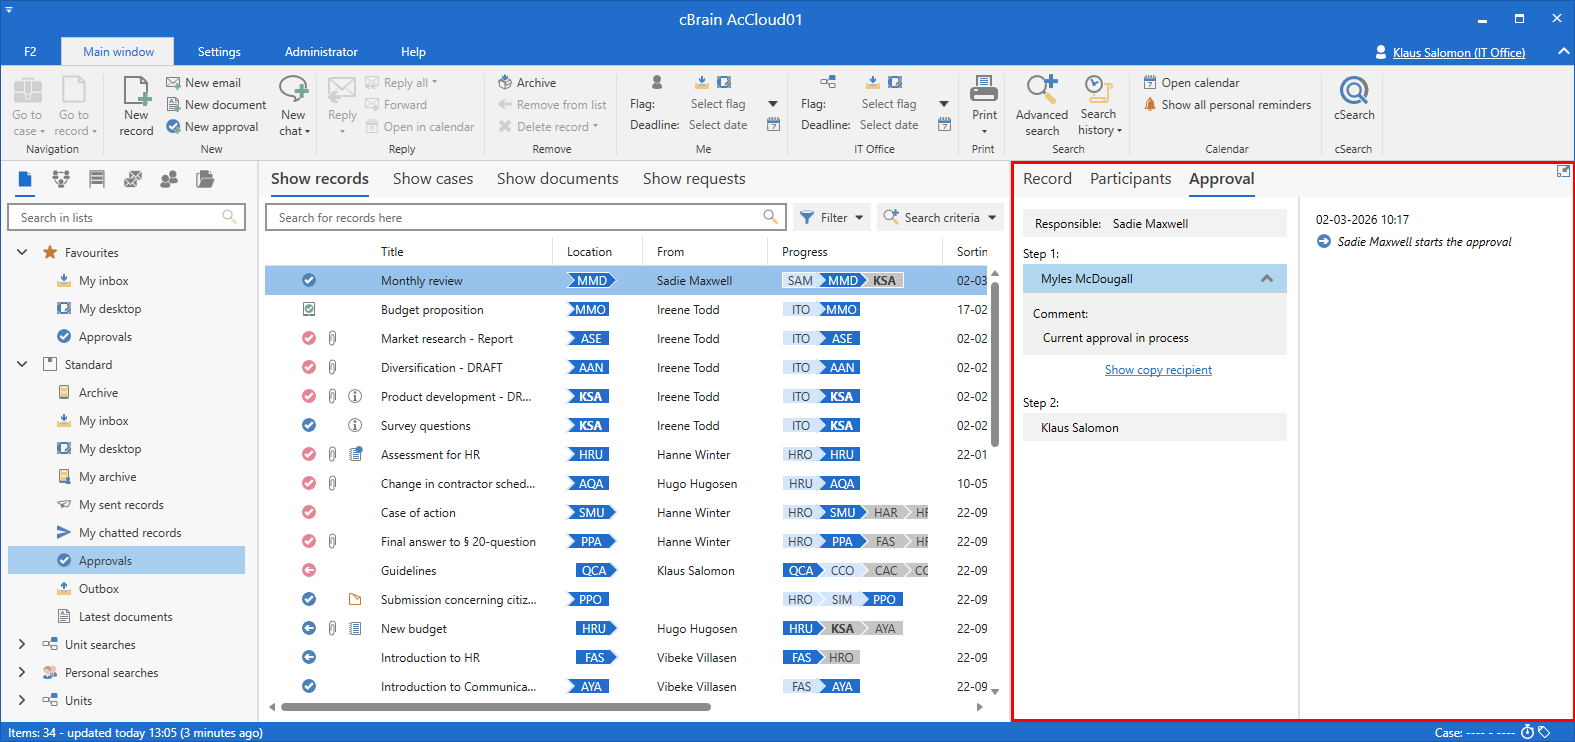The width and height of the screenshot is (1575, 742).
Task: Create a New approval
Action: (x=212, y=127)
